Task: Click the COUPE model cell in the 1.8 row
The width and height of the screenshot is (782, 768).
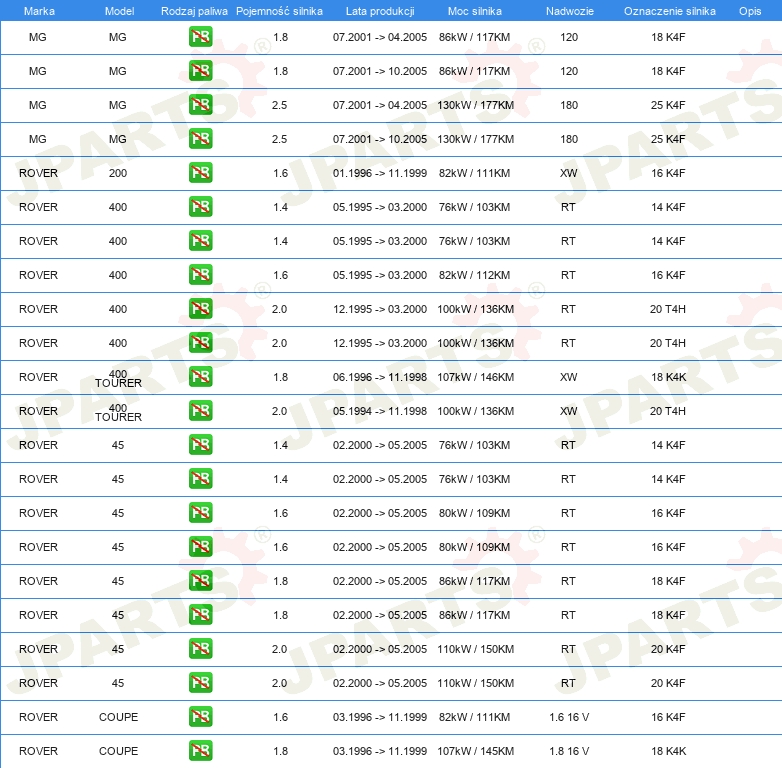Action: [118, 751]
